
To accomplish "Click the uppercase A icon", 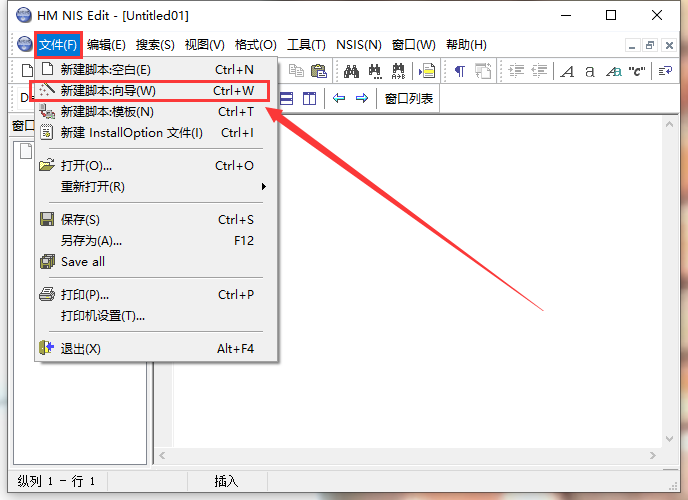I will tap(567, 71).
